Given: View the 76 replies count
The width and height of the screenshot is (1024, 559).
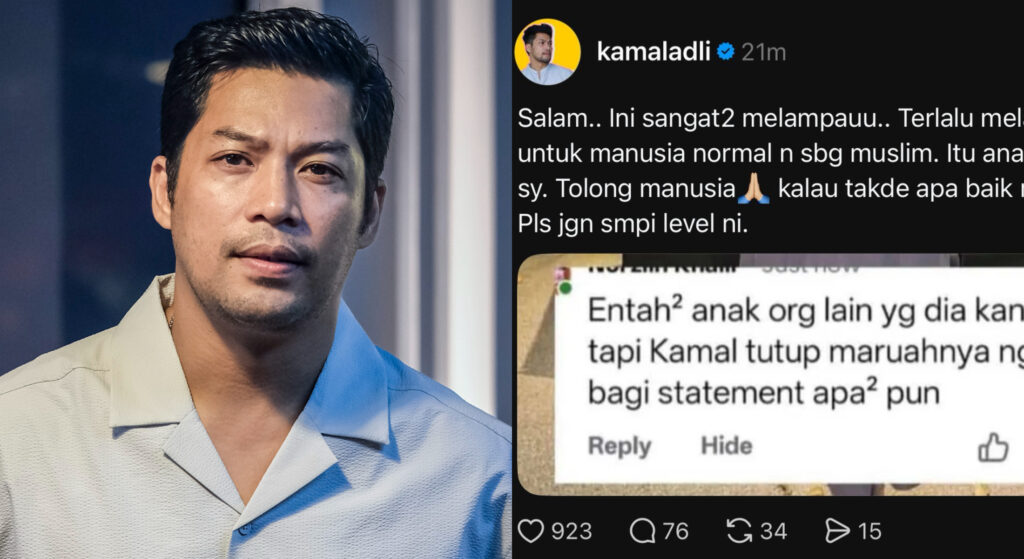Looking at the screenshot, I should click(x=675, y=532).
